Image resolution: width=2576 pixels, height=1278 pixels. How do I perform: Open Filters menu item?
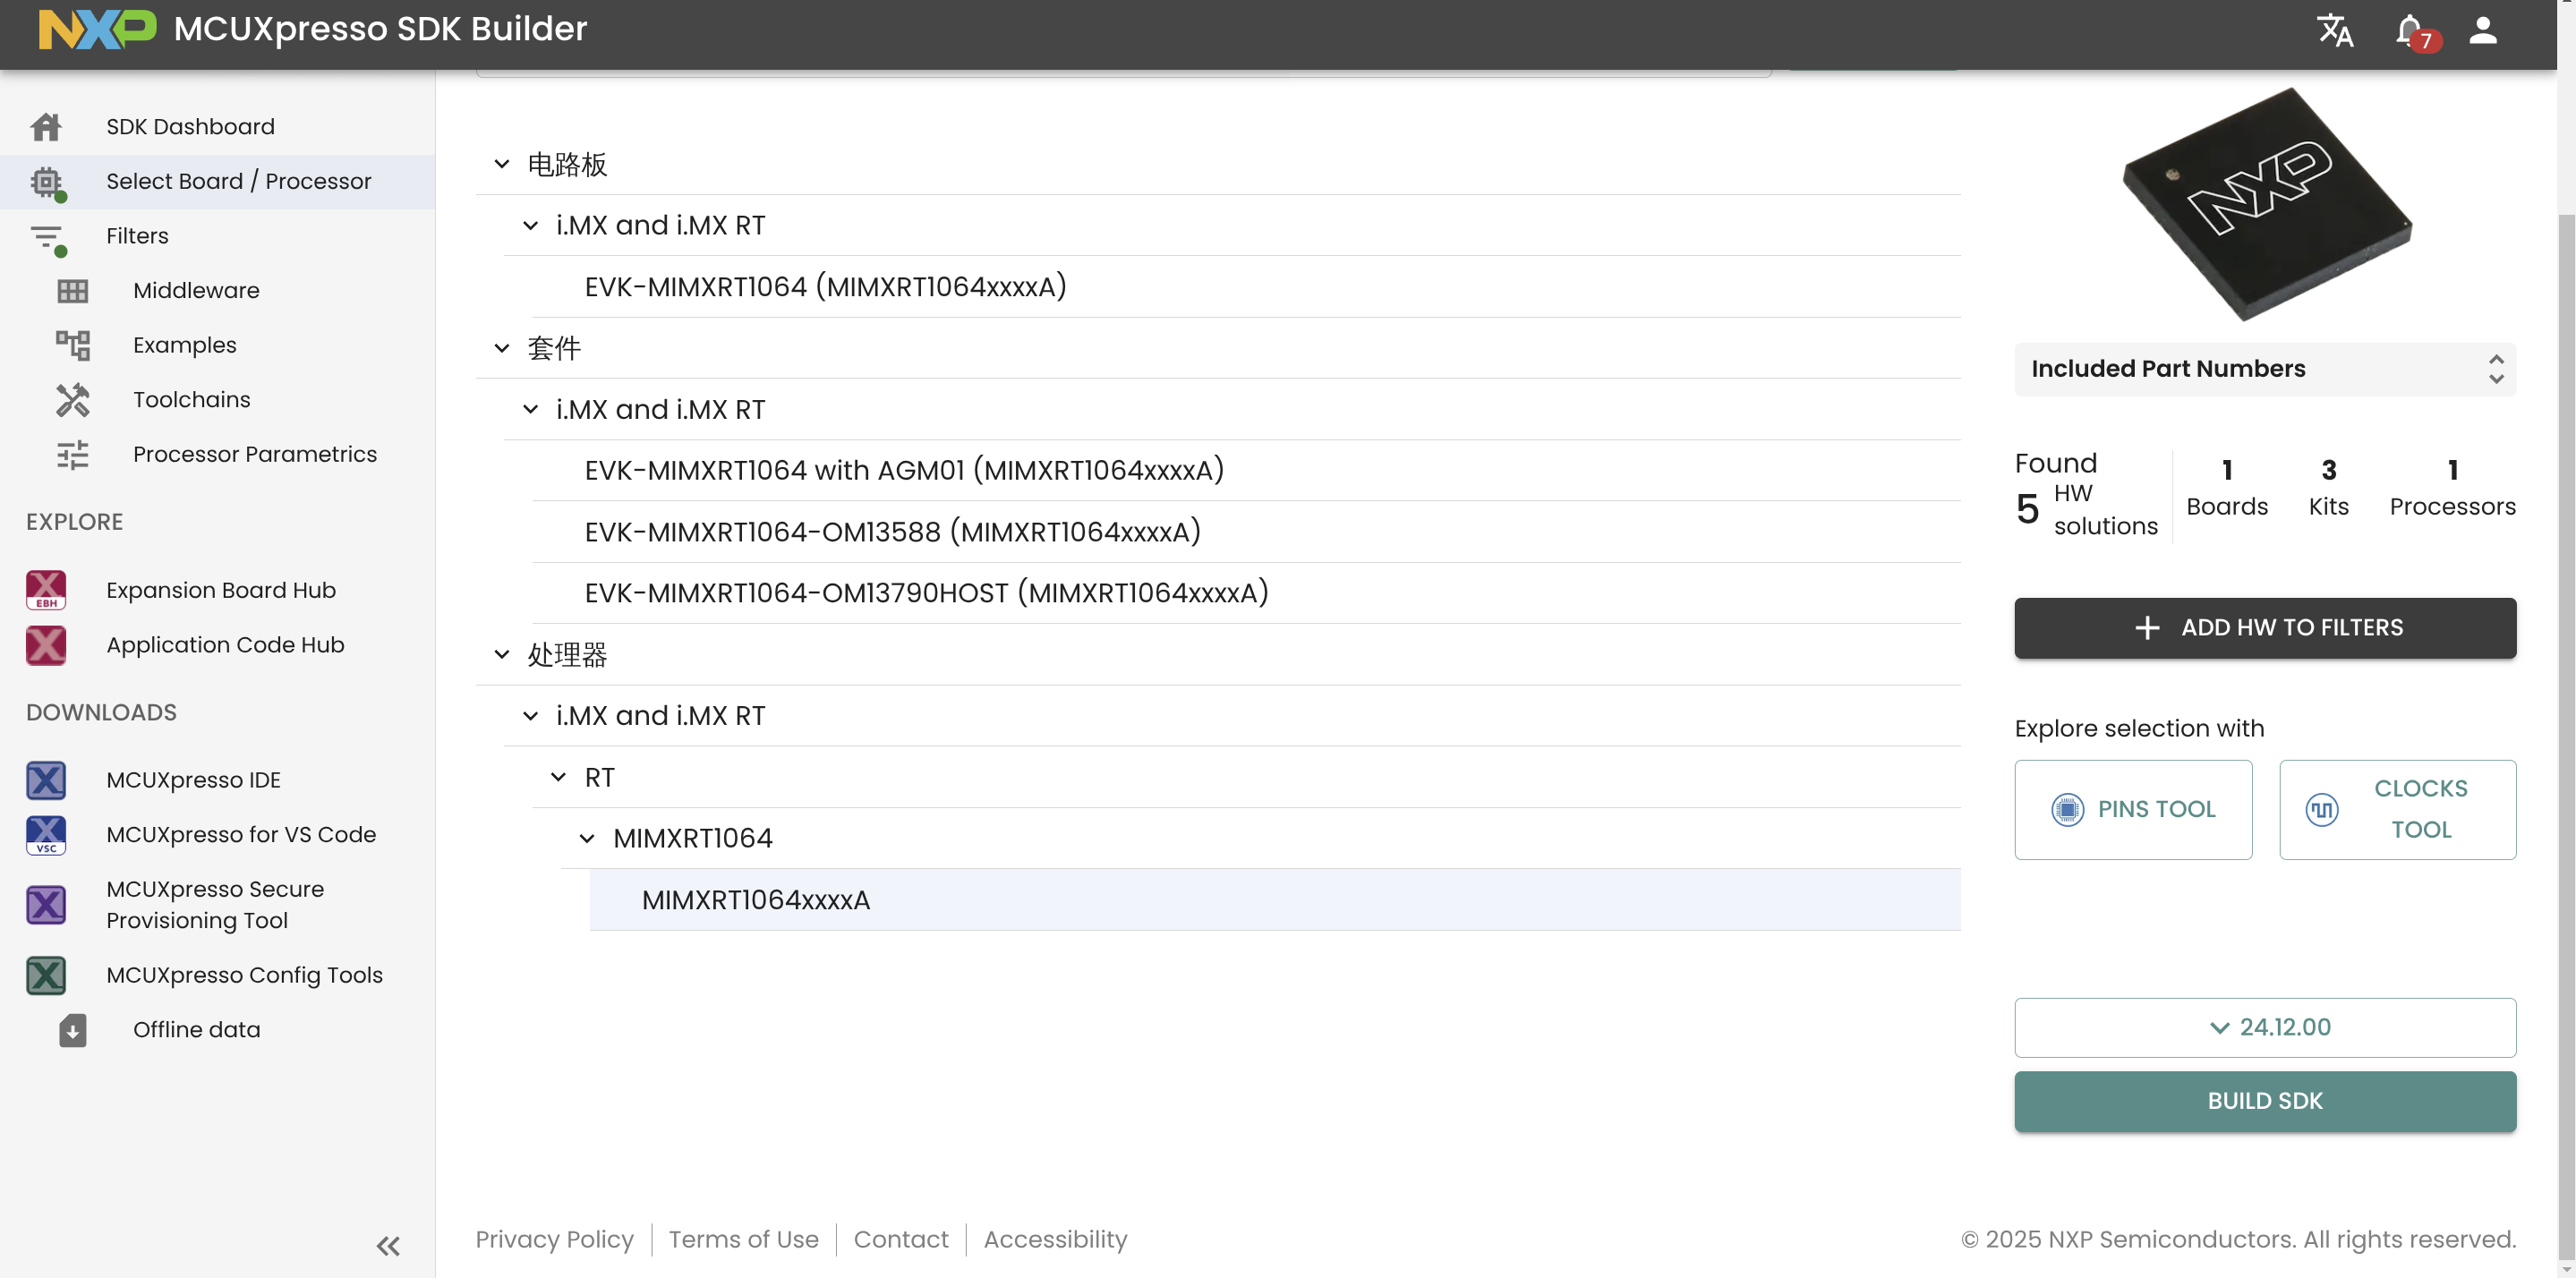137,236
